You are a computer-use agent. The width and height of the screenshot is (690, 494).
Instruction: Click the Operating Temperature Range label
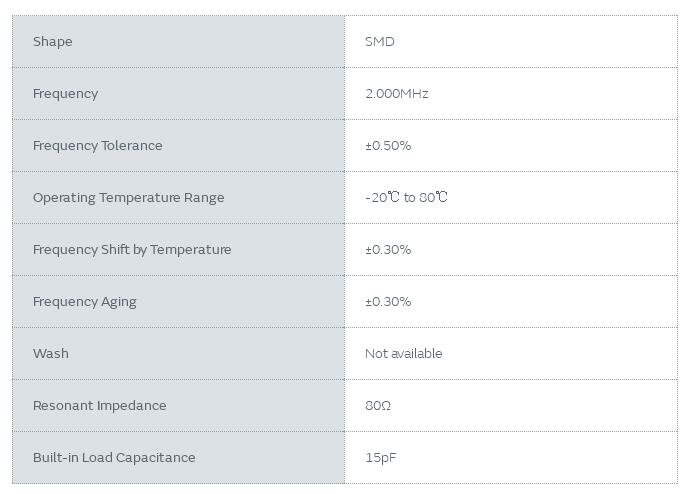(x=128, y=197)
